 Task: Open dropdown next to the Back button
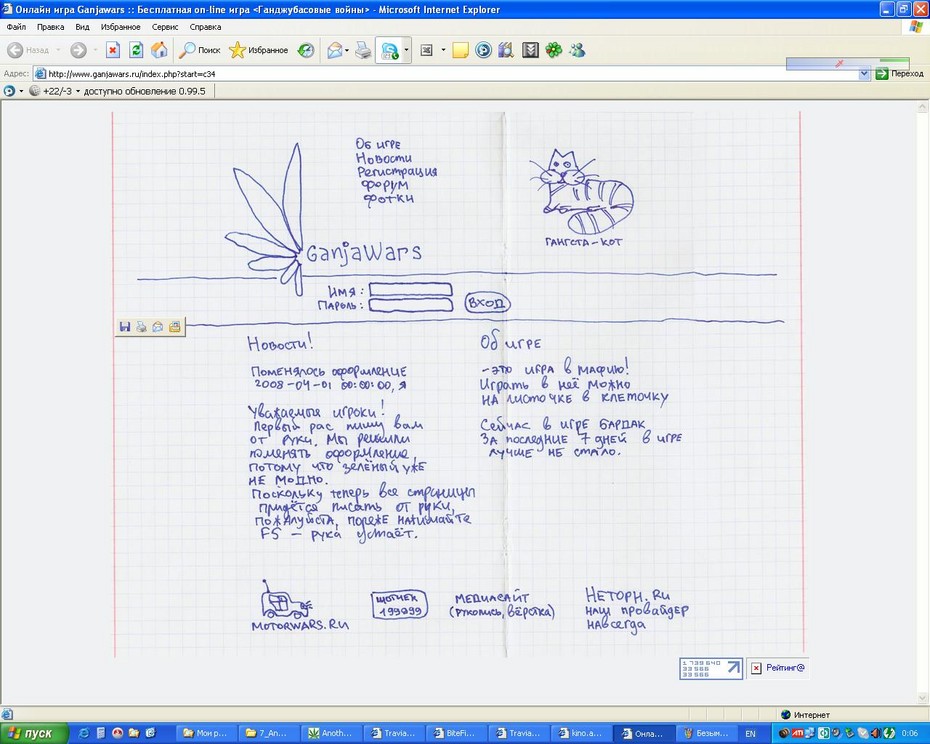coord(58,50)
